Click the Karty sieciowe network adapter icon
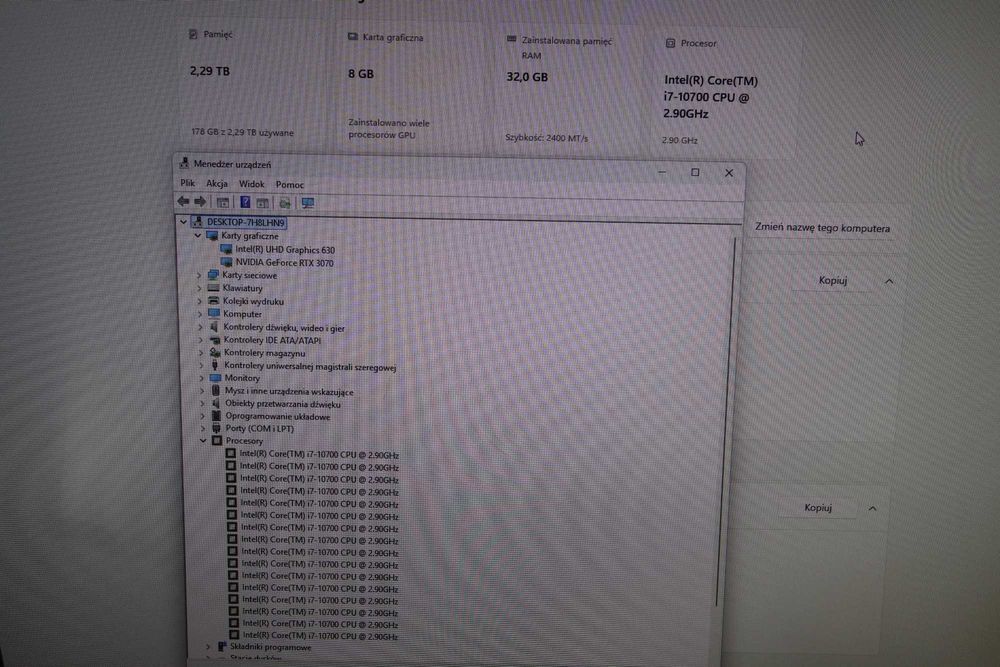Viewport: 1000px width, 667px height. 213,275
